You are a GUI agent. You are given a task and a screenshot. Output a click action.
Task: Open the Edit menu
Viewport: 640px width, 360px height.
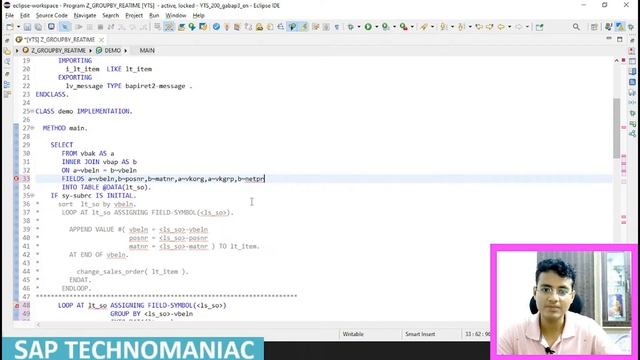pos(24,16)
